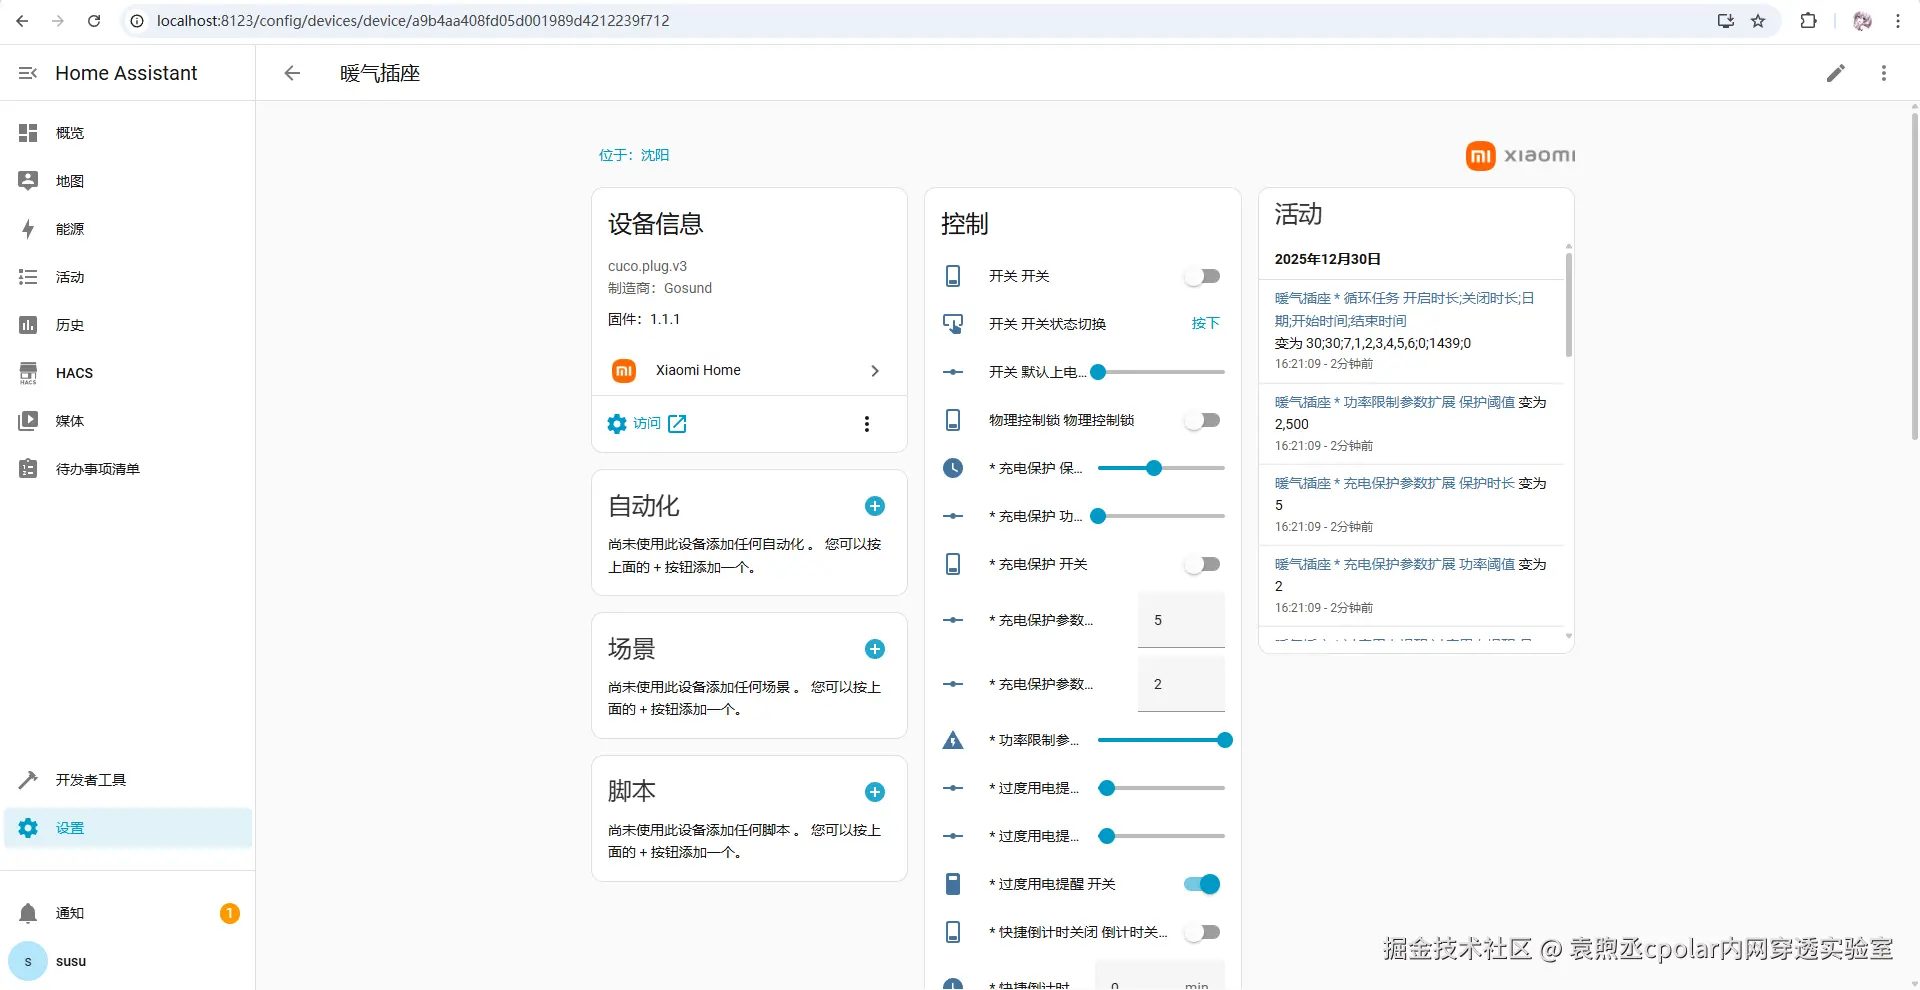This screenshot has width=1920, height=990.
Task: Click the icon beside 过度用电提醒 开关
Action: coord(953,884)
